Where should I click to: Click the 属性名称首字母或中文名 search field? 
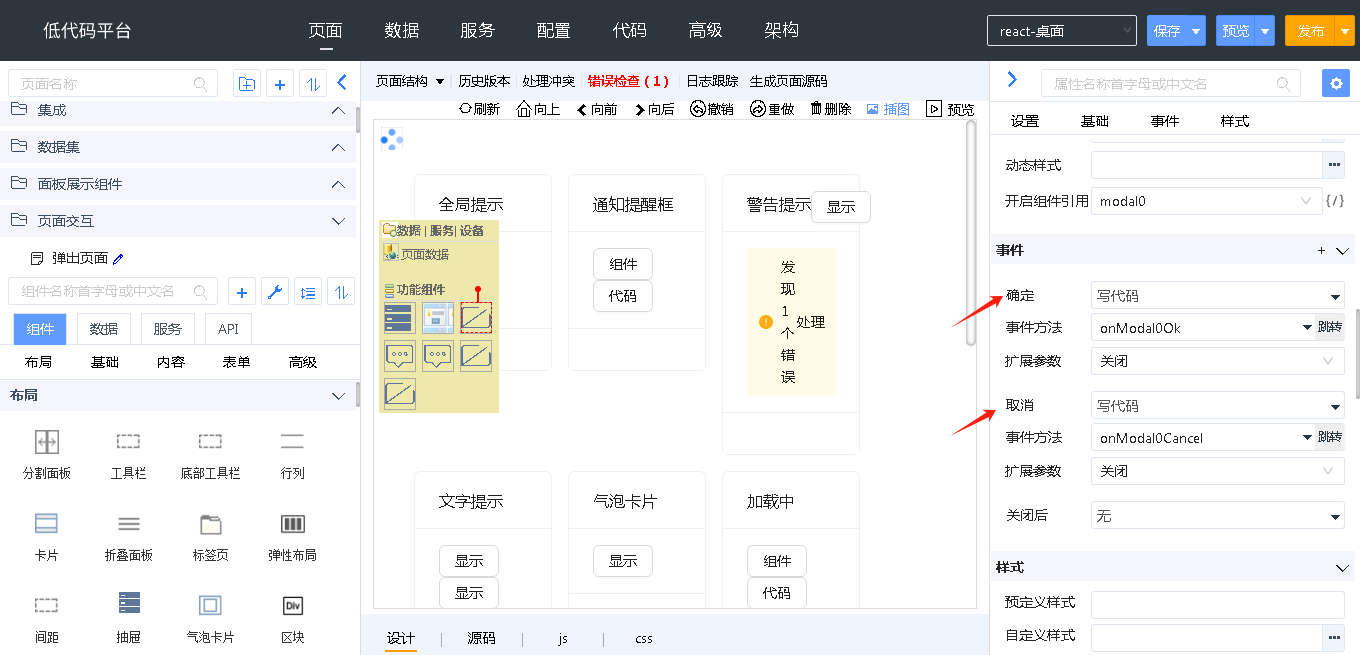point(1171,84)
